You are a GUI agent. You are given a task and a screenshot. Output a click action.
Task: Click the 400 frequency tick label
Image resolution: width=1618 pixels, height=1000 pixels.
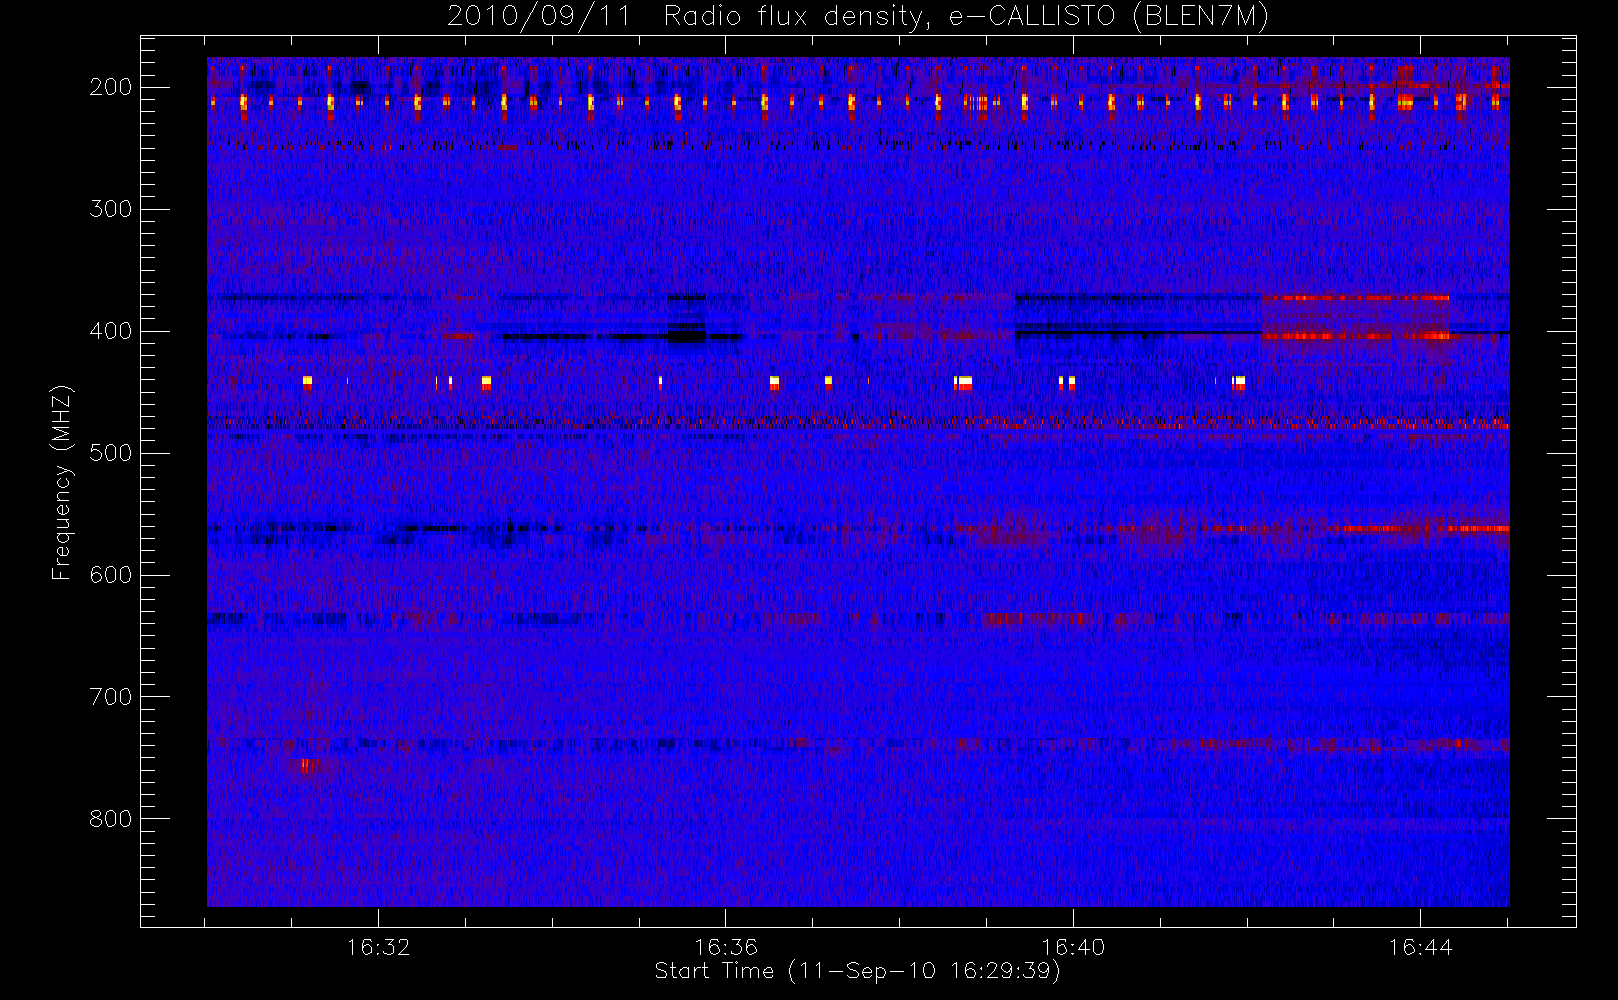tap(111, 331)
